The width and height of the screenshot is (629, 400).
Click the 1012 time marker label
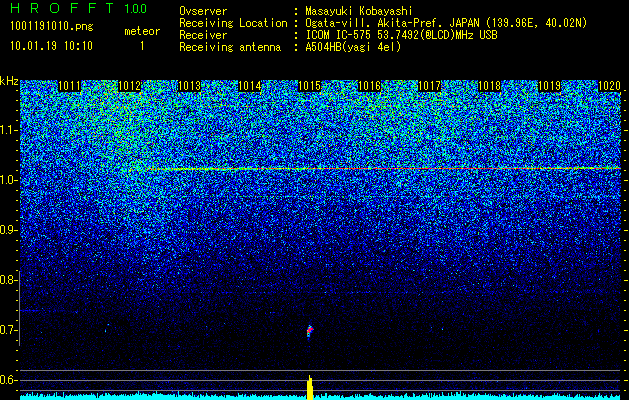pos(129,86)
